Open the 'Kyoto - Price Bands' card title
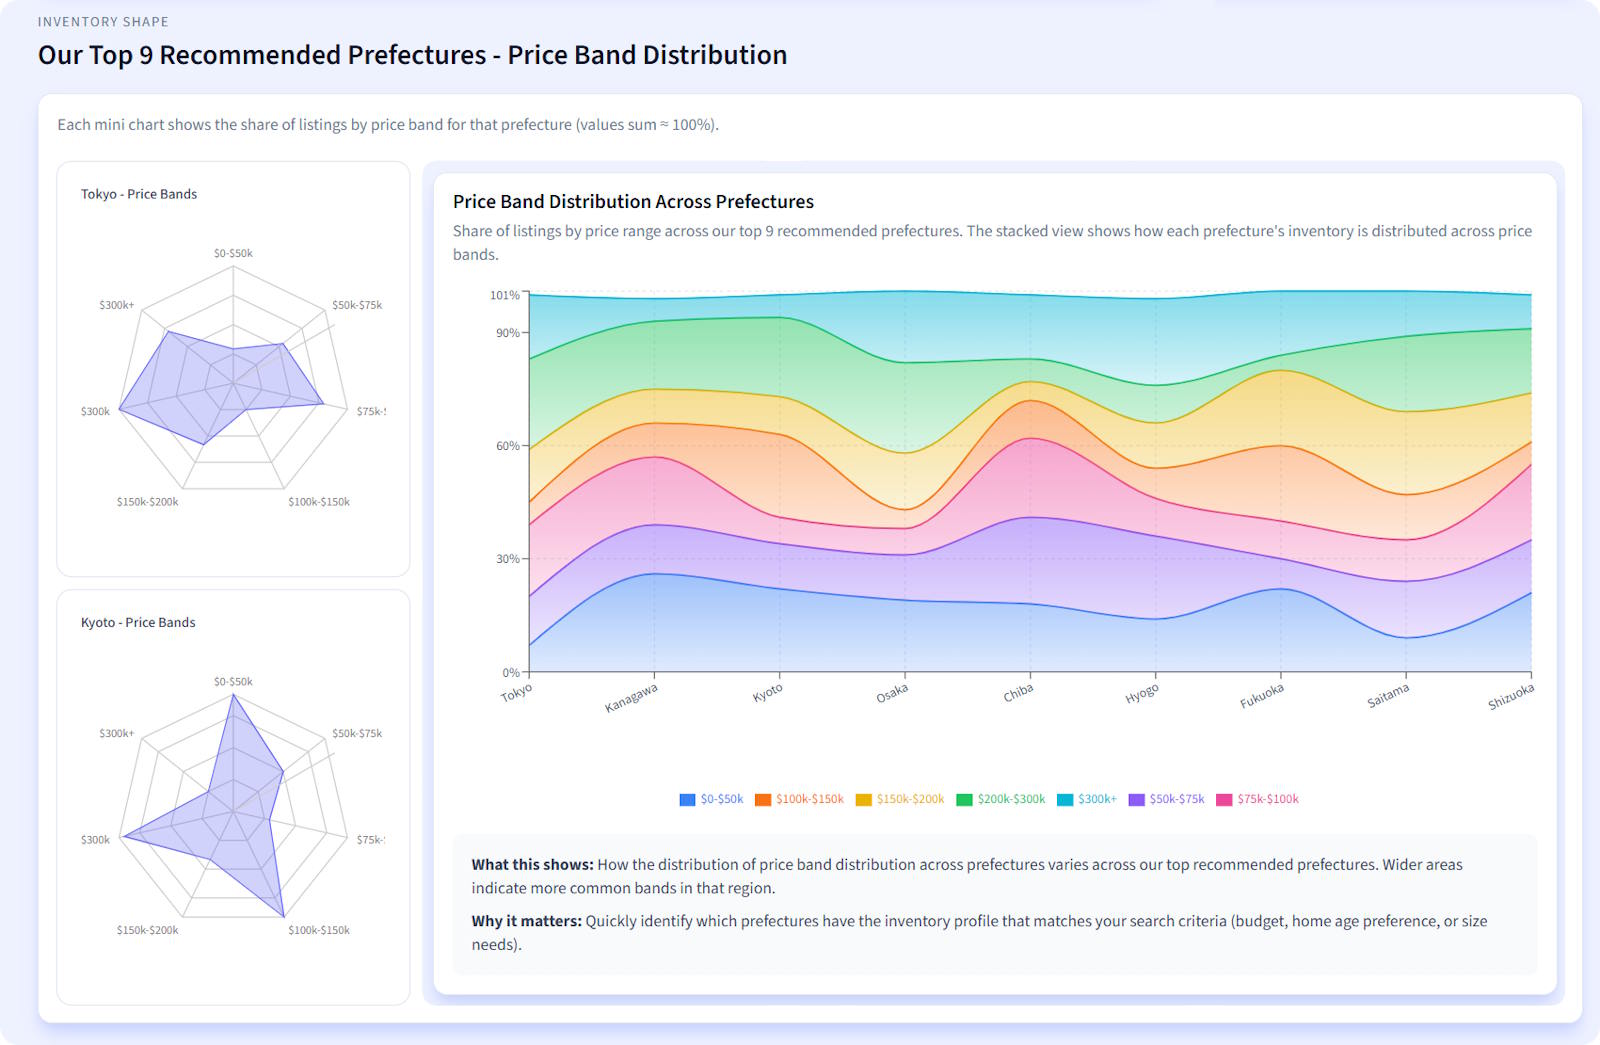 point(138,622)
